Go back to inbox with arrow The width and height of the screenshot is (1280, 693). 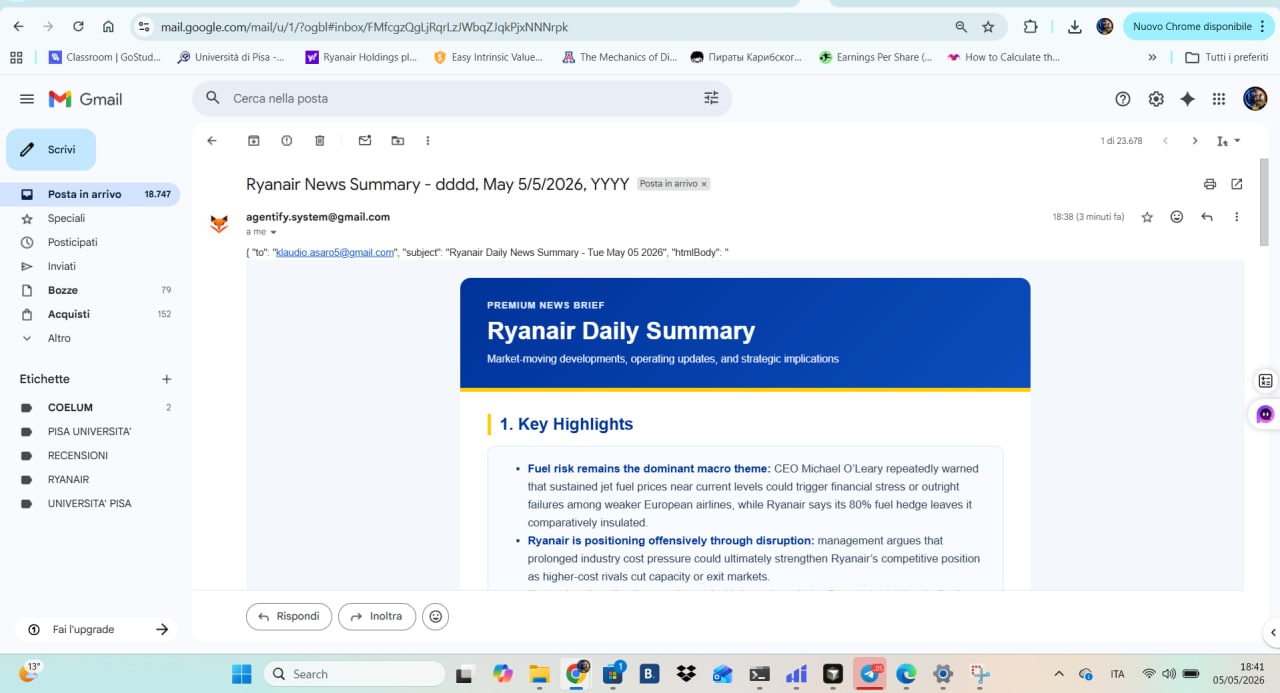tap(212, 141)
